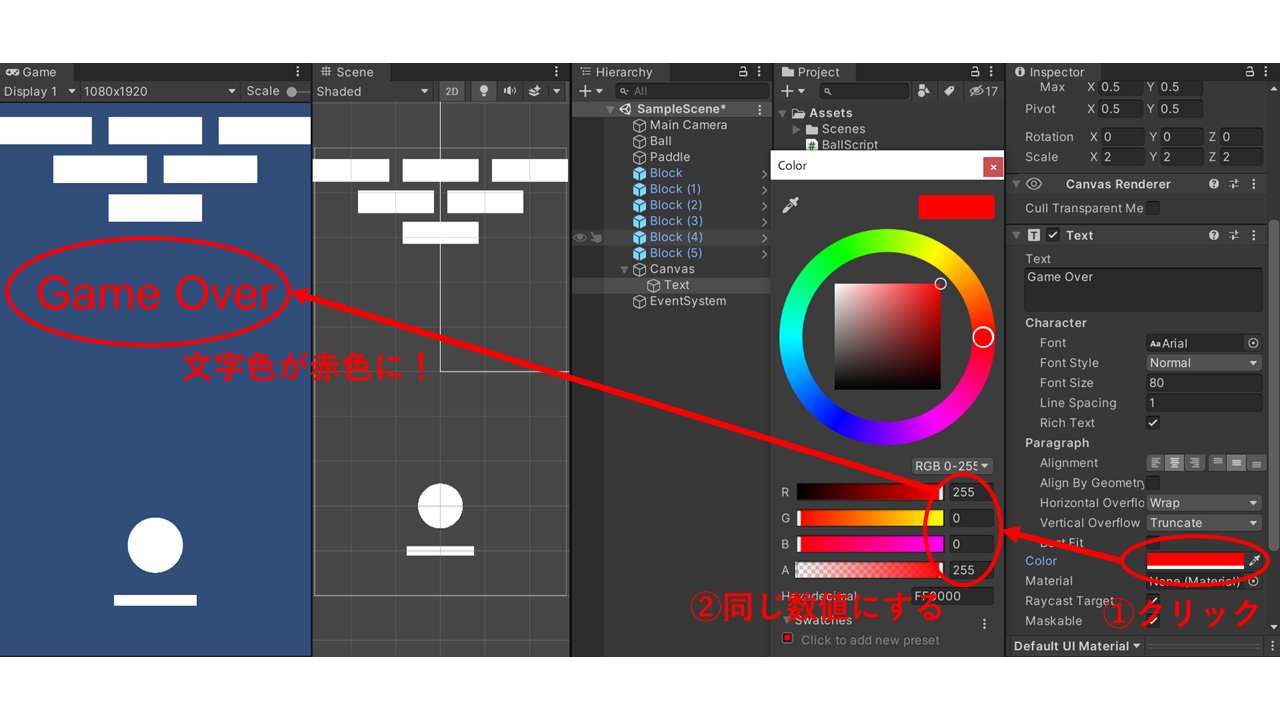Image resolution: width=1280 pixels, height=720 pixels.
Task: Click the eyedropper beside the Text Color field
Action: tap(1254, 561)
